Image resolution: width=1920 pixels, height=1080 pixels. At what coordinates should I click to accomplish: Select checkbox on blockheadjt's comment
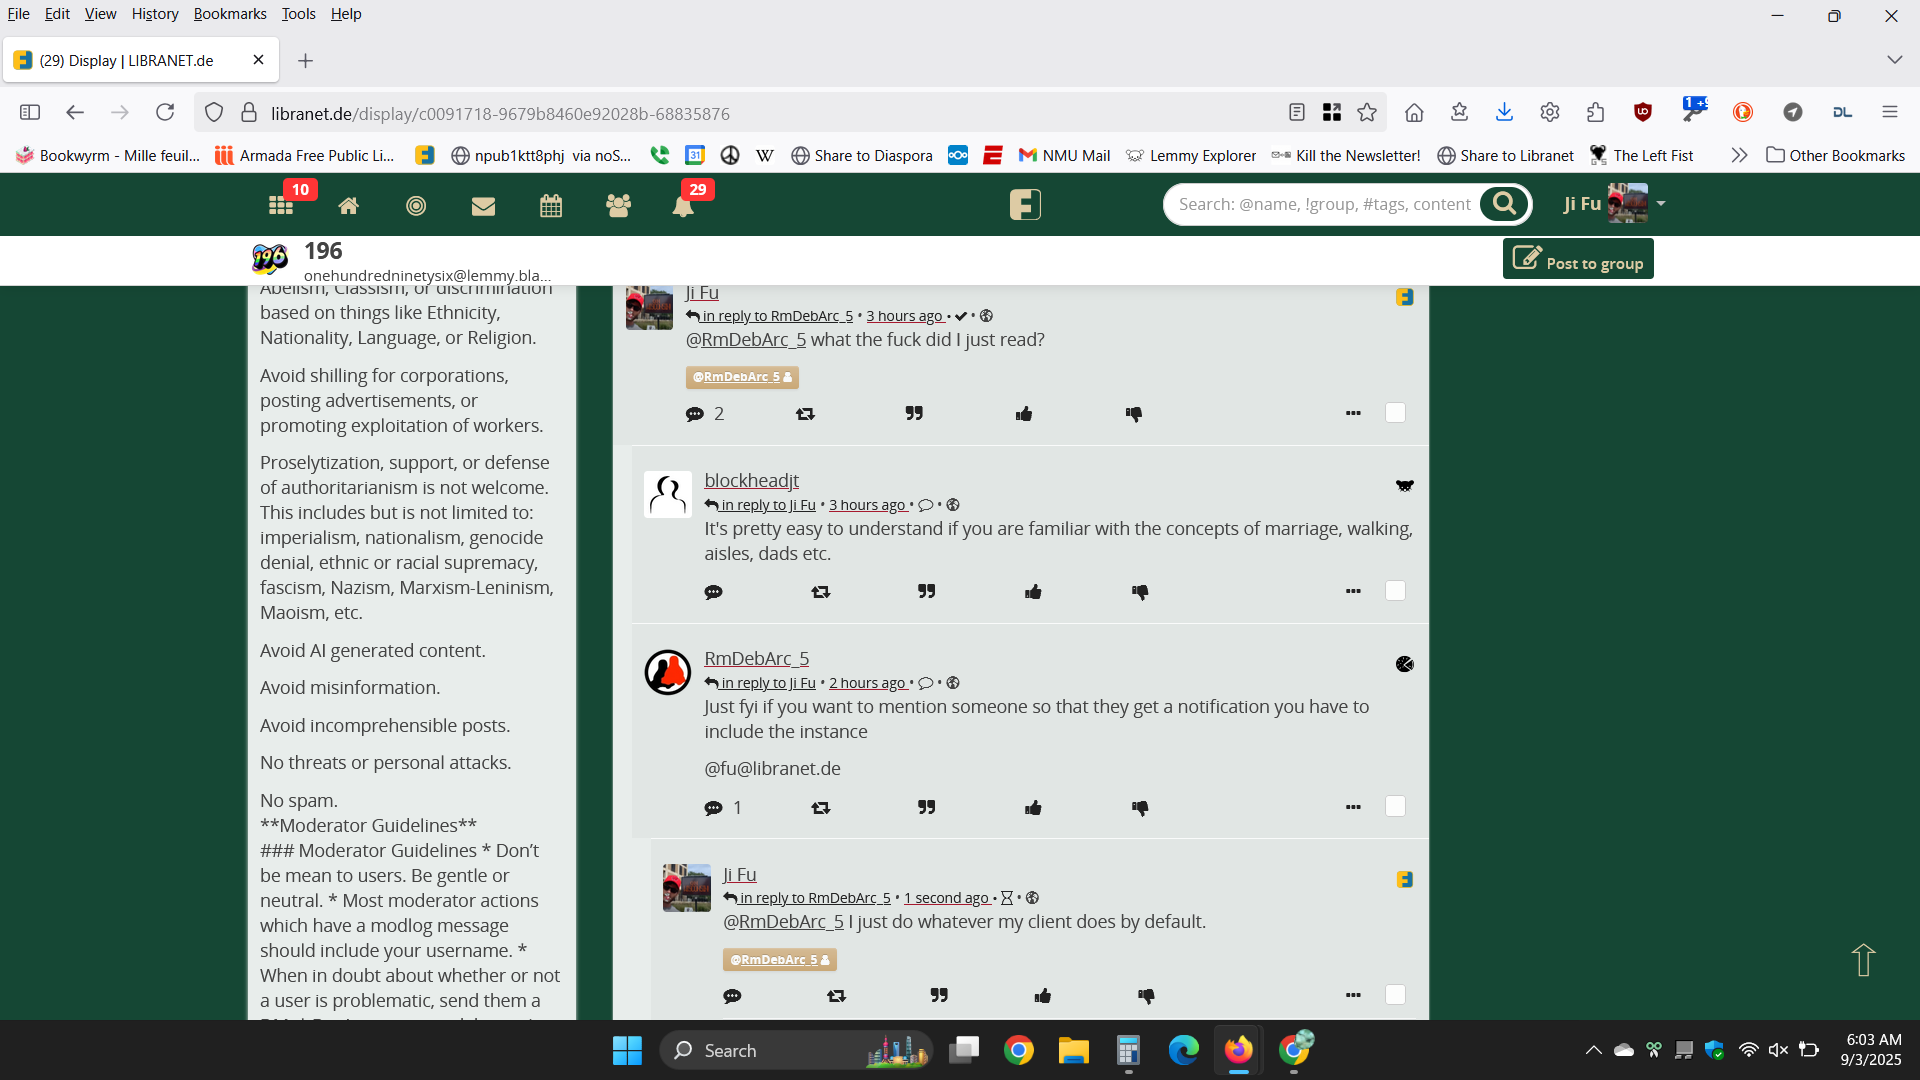(1395, 591)
